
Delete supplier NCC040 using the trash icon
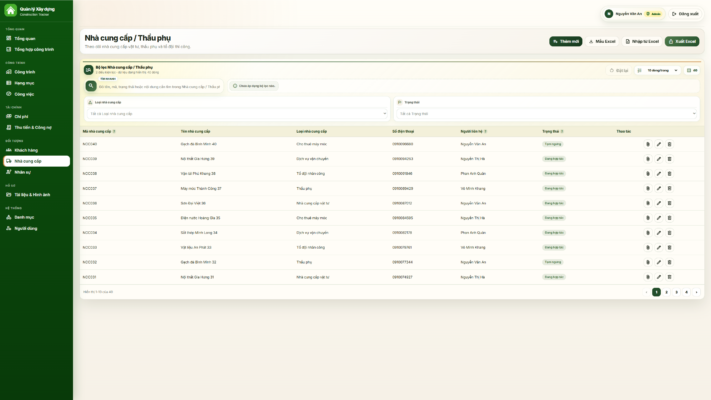click(669, 144)
